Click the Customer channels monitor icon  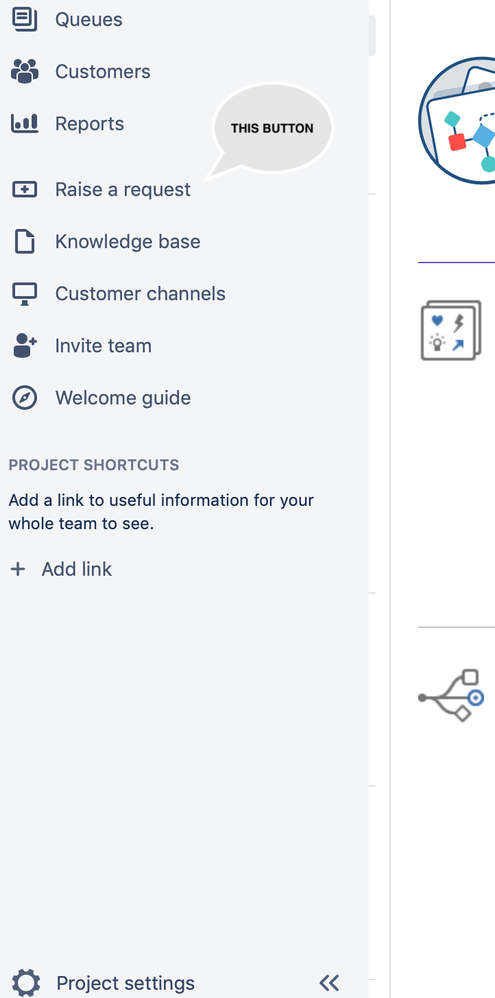pos(24,293)
